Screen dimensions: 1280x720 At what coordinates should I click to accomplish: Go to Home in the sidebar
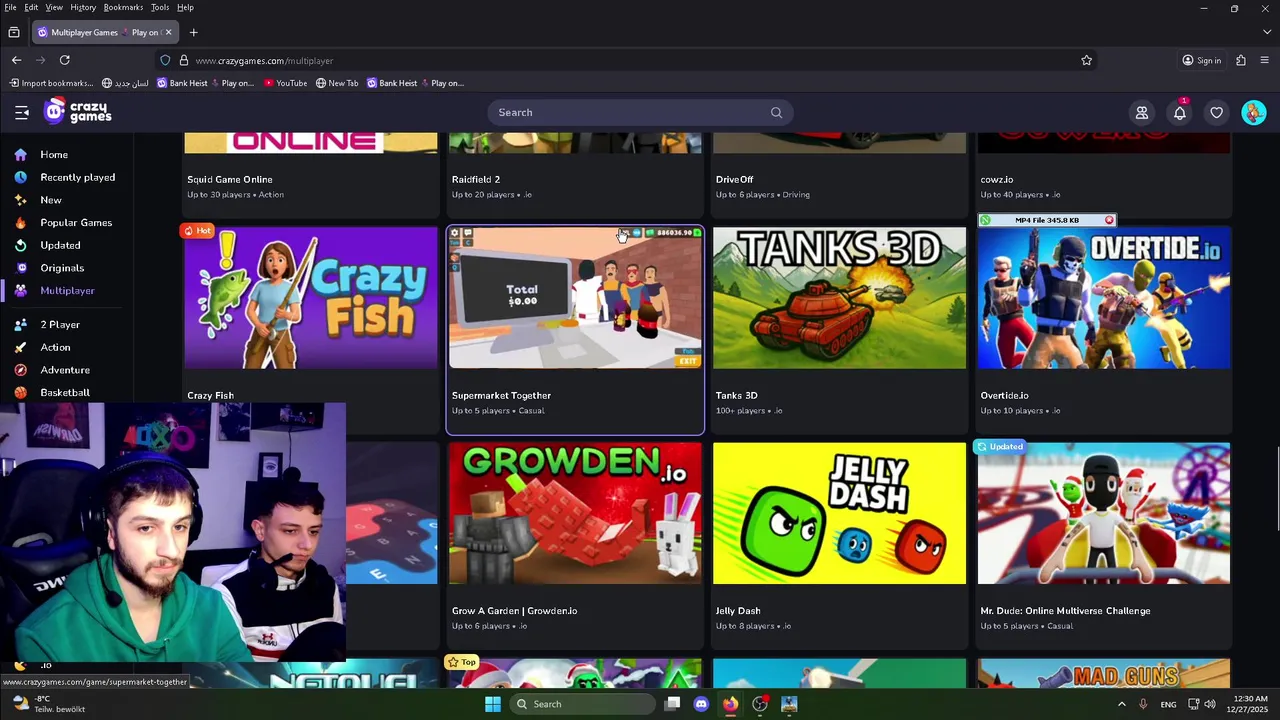click(x=54, y=155)
